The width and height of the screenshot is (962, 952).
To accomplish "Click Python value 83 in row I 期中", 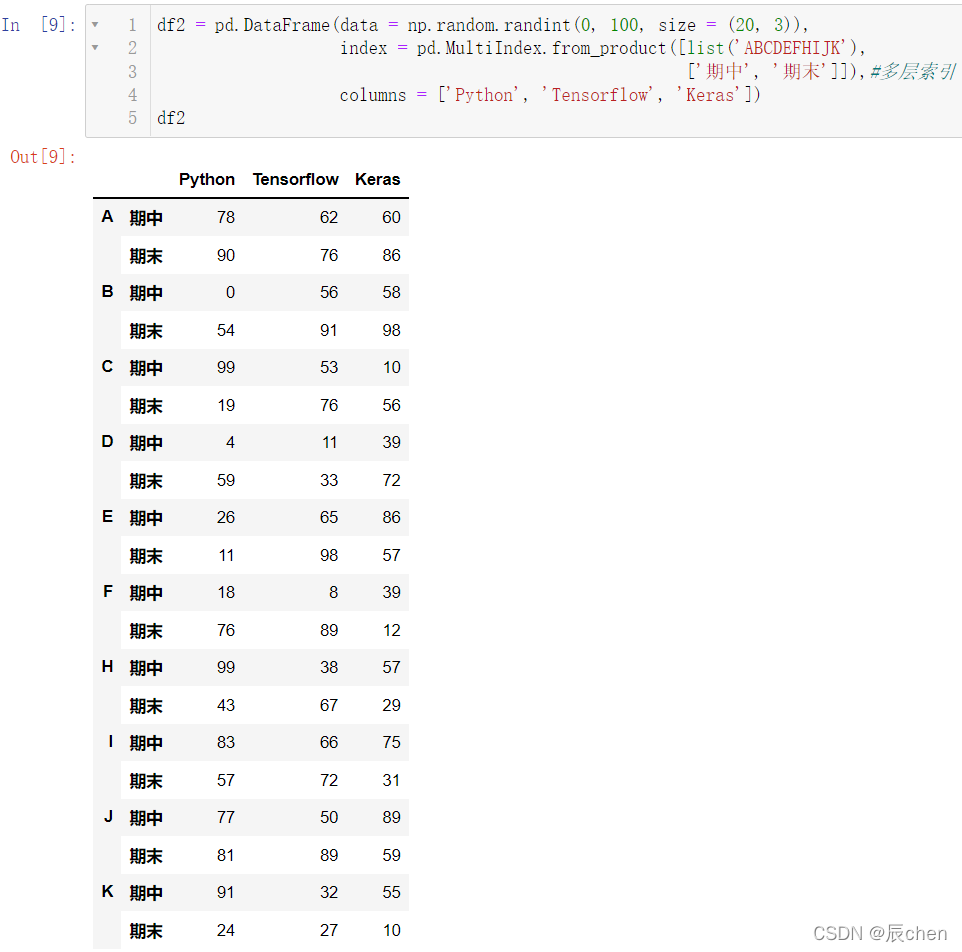I will click(226, 742).
